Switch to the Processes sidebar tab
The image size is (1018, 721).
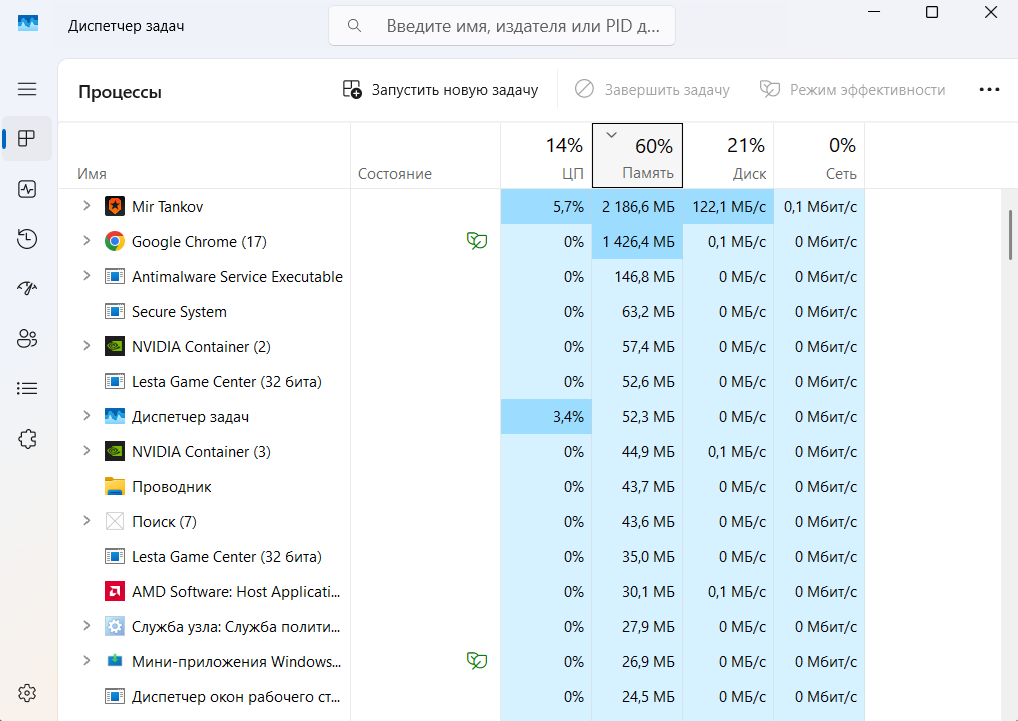tap(27, 138)
